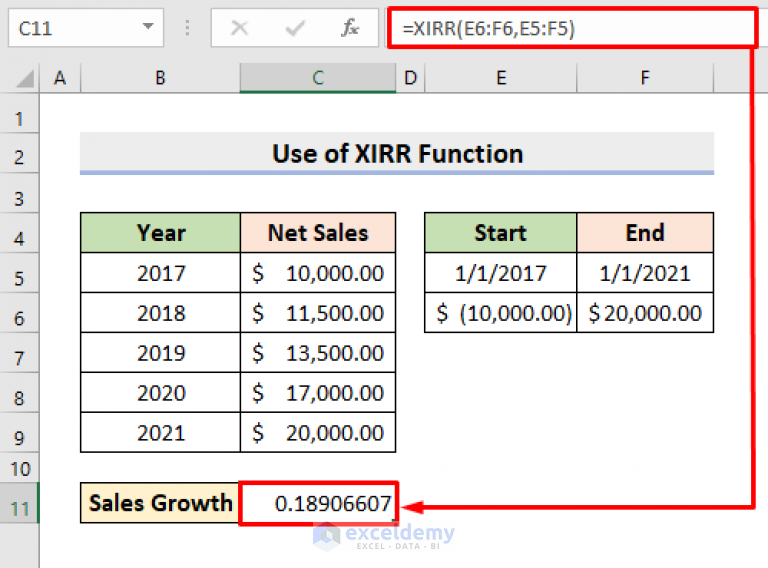The height and width of the screenshot is (568, 768).
Task: Select the cell containing 2021
Action: 160,432
